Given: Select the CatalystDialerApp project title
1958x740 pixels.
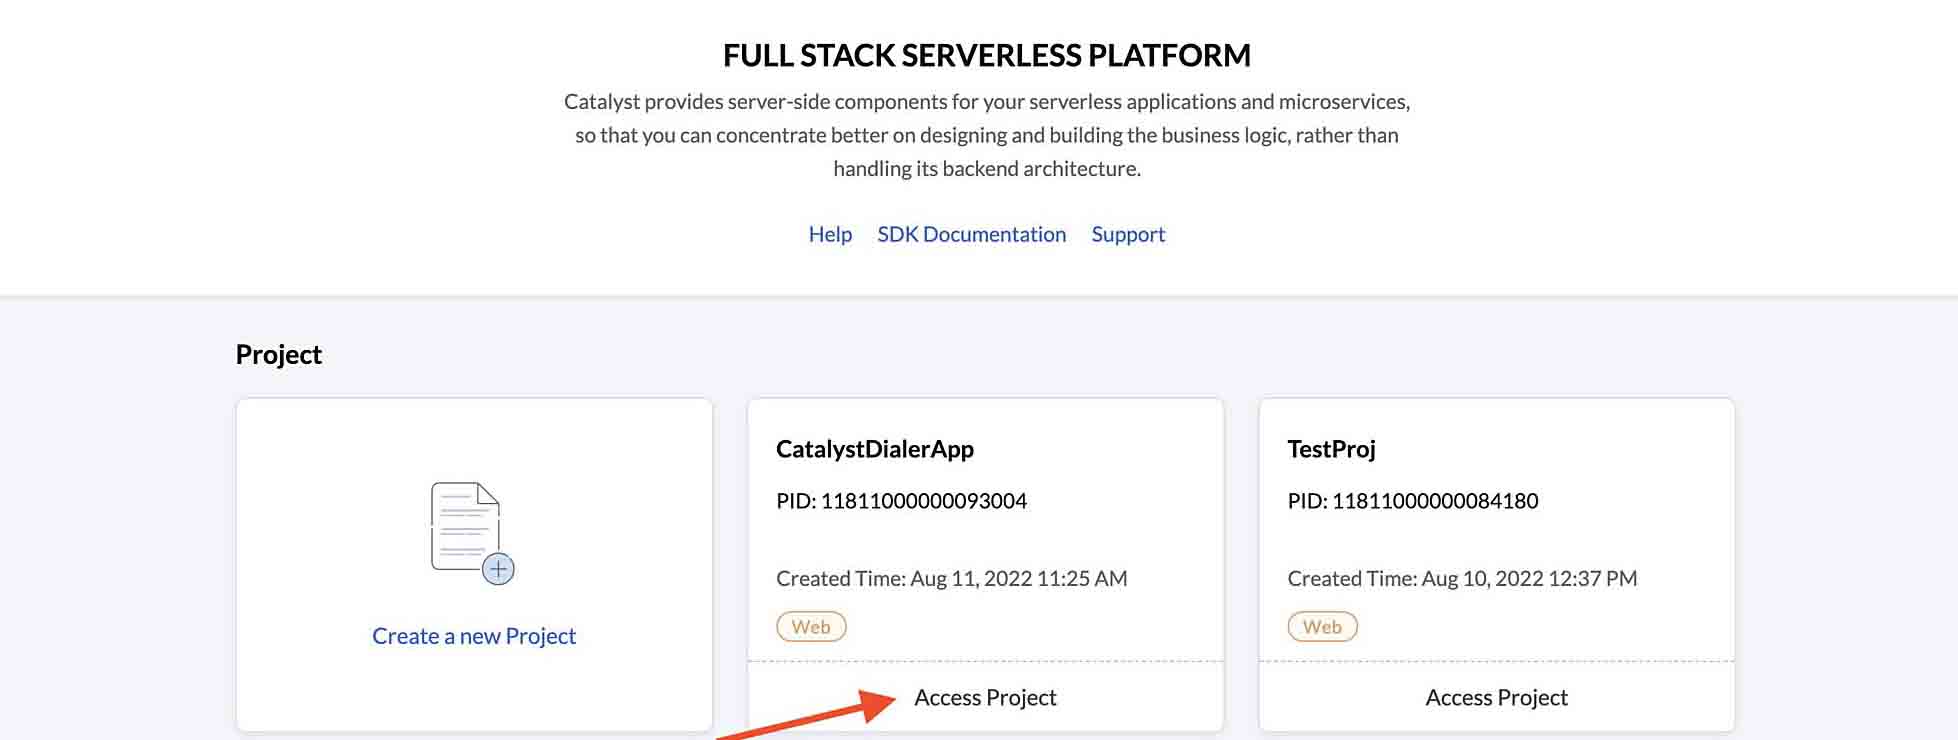Looking at the screenshot, I should (x=875, y=449).
